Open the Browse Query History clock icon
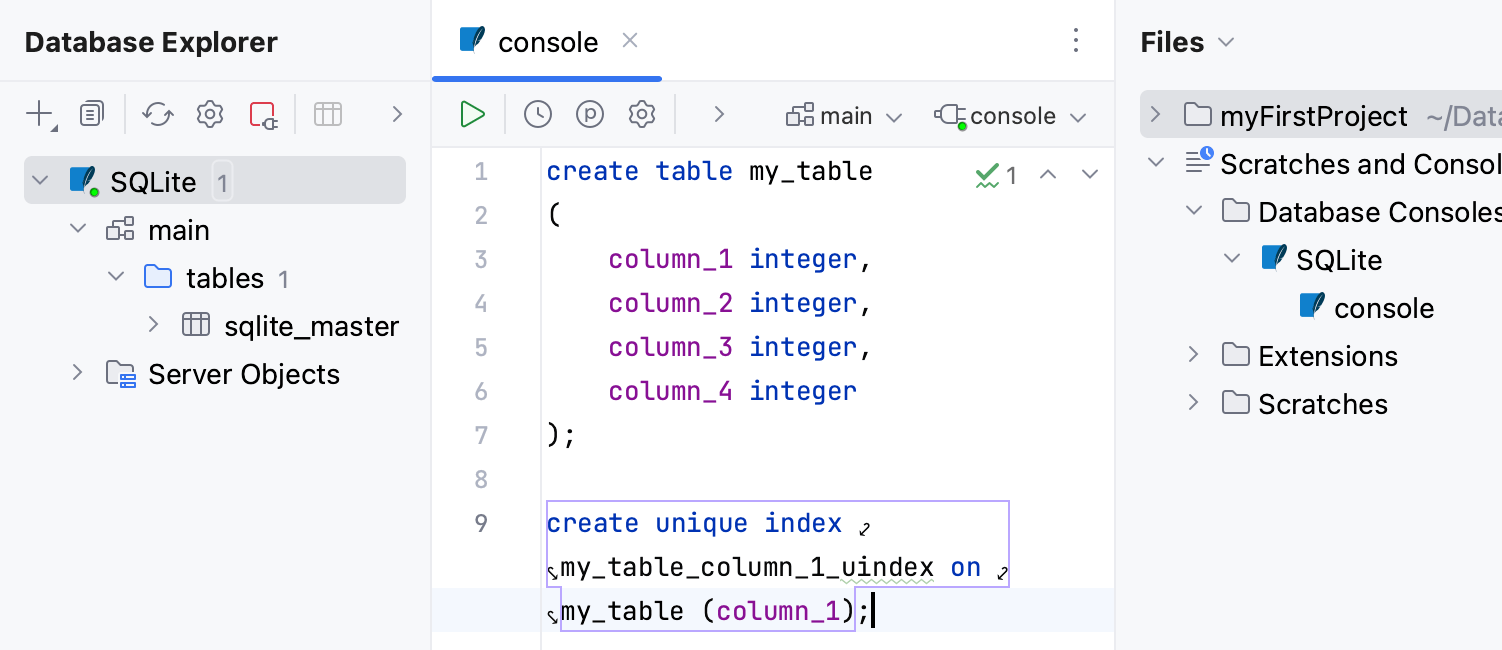The height and width of the screenshot is (650, 1502). tap(538, 115)
